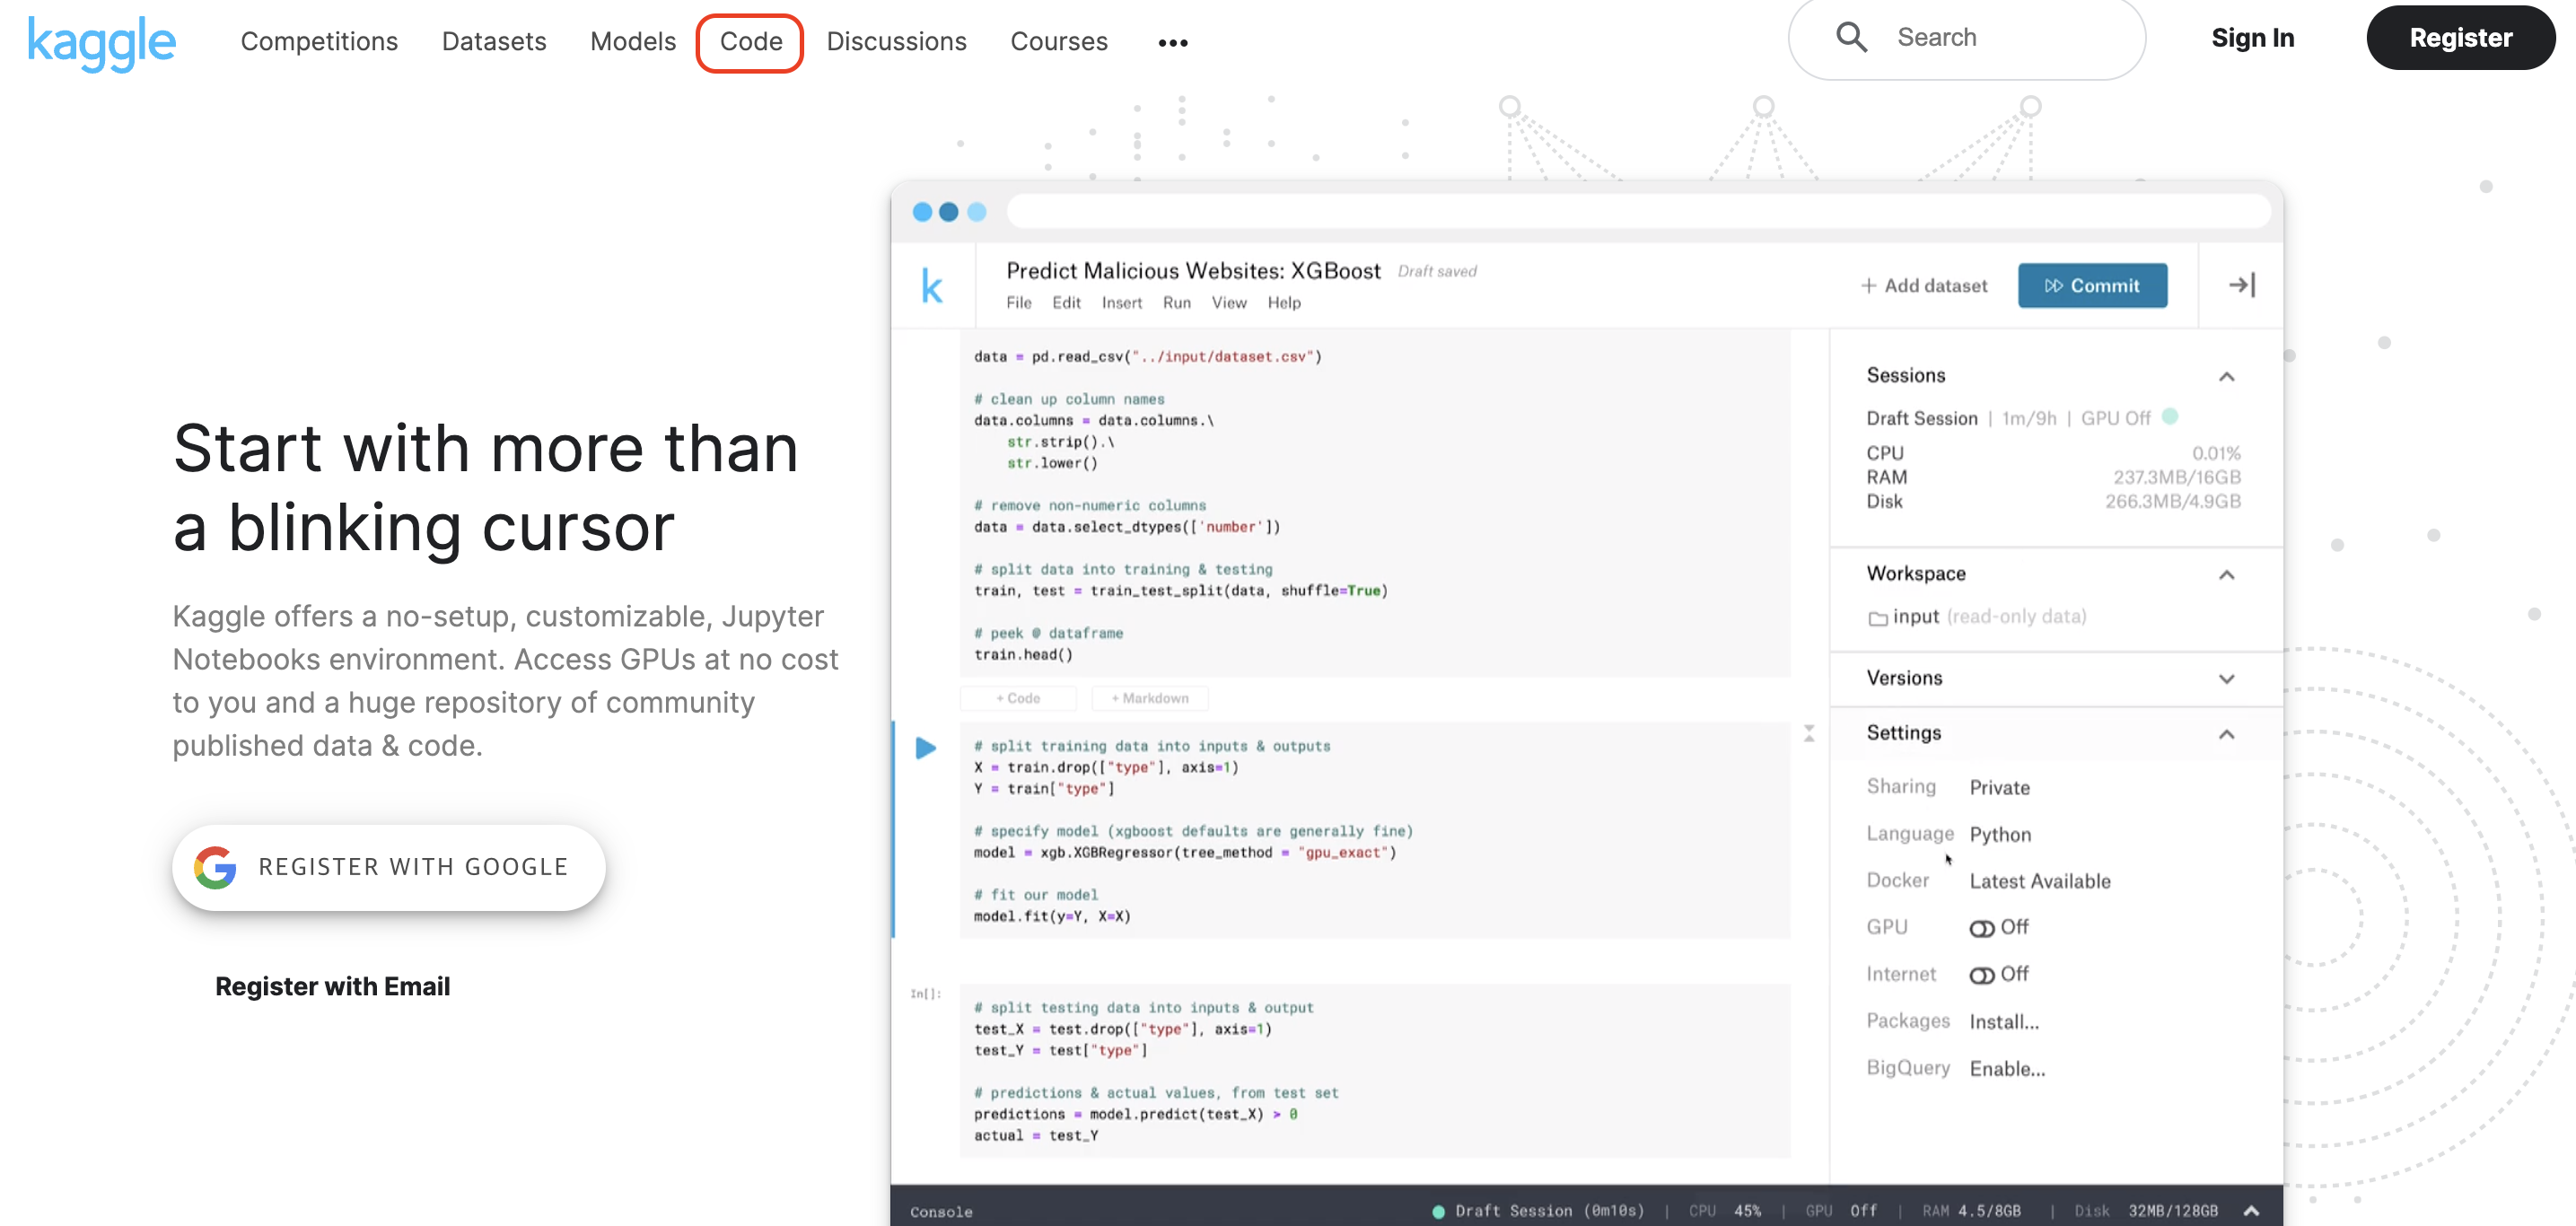
Task: Click the input folder icon in Workspace
Action: 1877,618
